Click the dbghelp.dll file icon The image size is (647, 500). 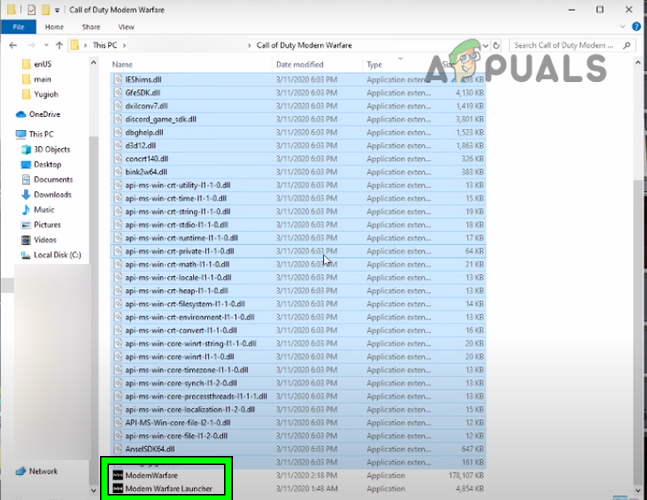click(118, 132)
